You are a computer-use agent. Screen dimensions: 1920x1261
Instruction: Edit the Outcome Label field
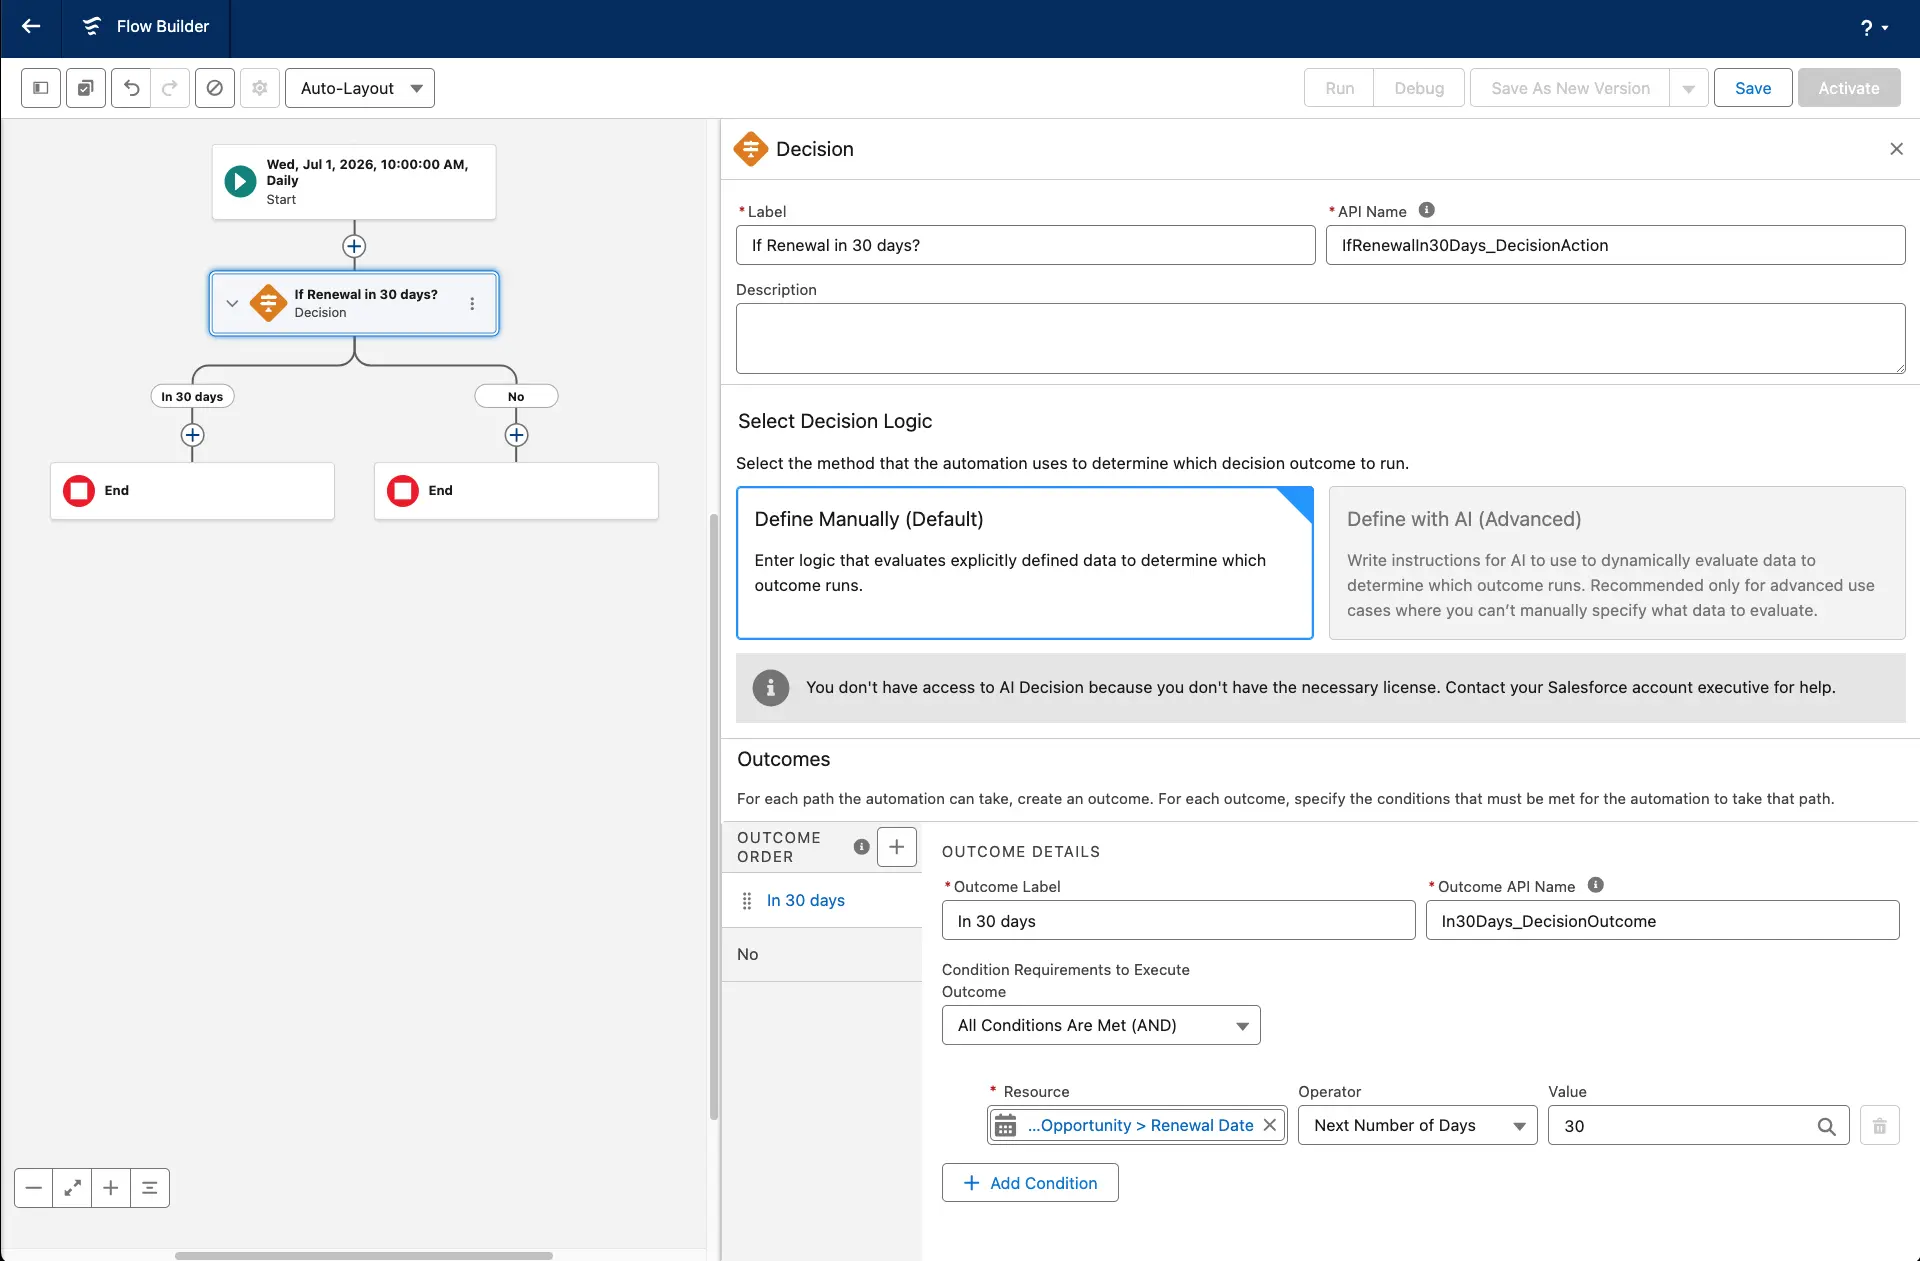pyautogui.click(x=1178, y=921)
